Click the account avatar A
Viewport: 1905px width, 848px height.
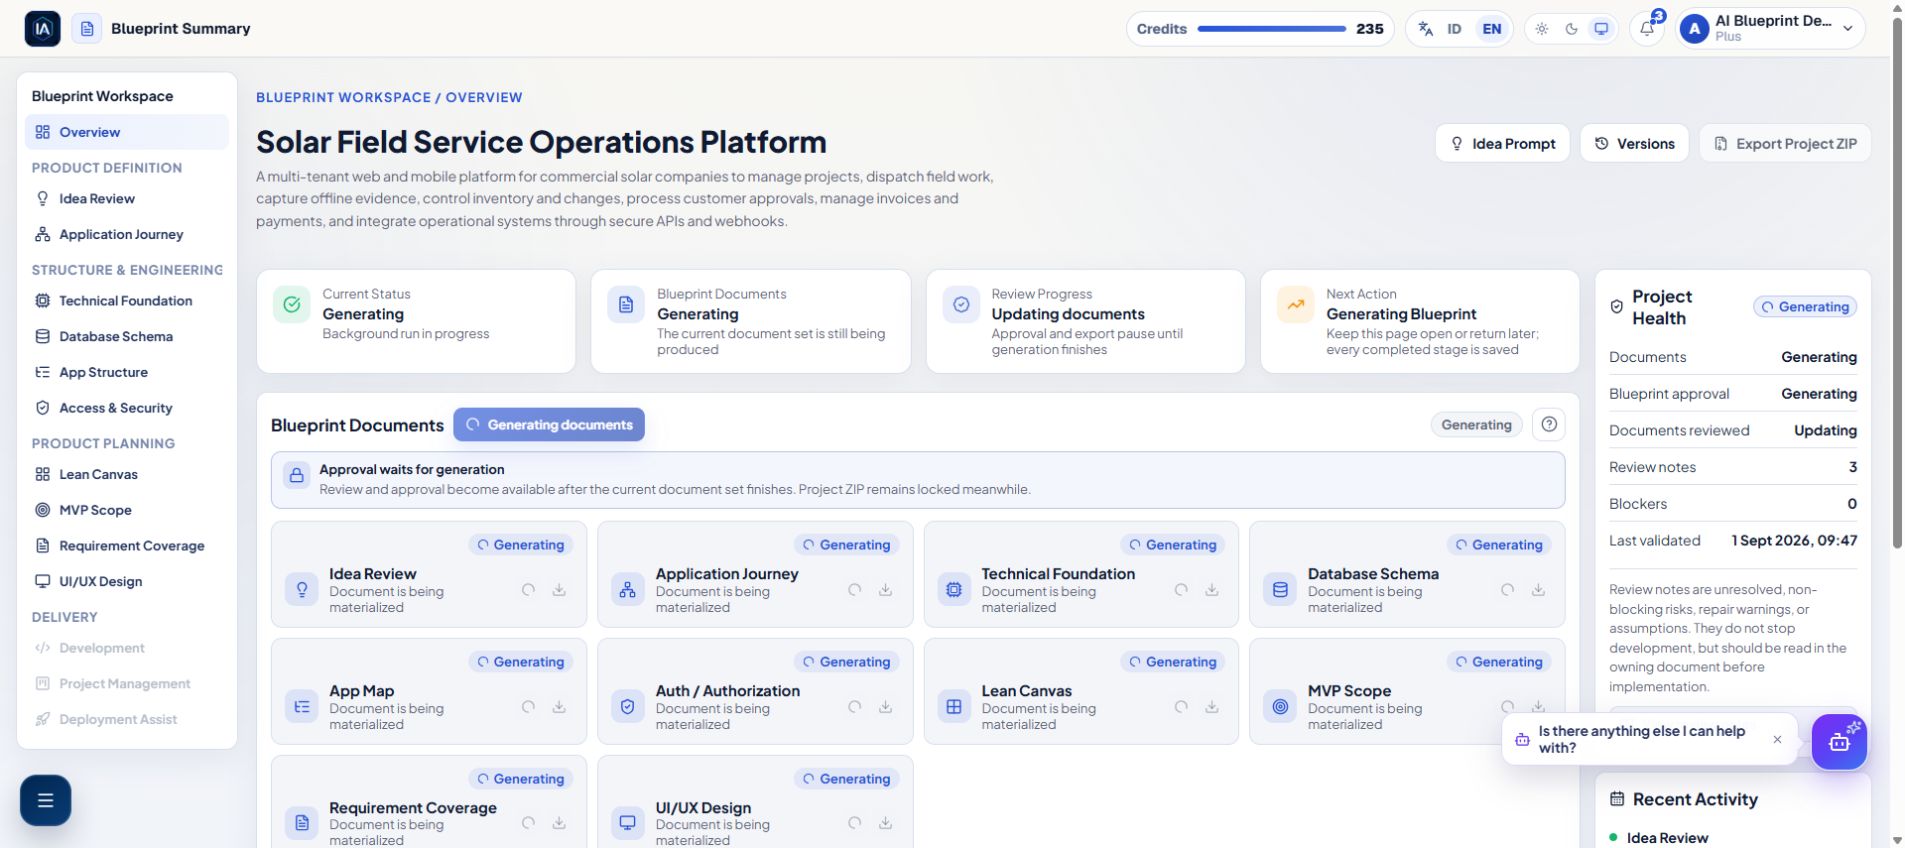pyautogui.click(x=1694, y=29)
